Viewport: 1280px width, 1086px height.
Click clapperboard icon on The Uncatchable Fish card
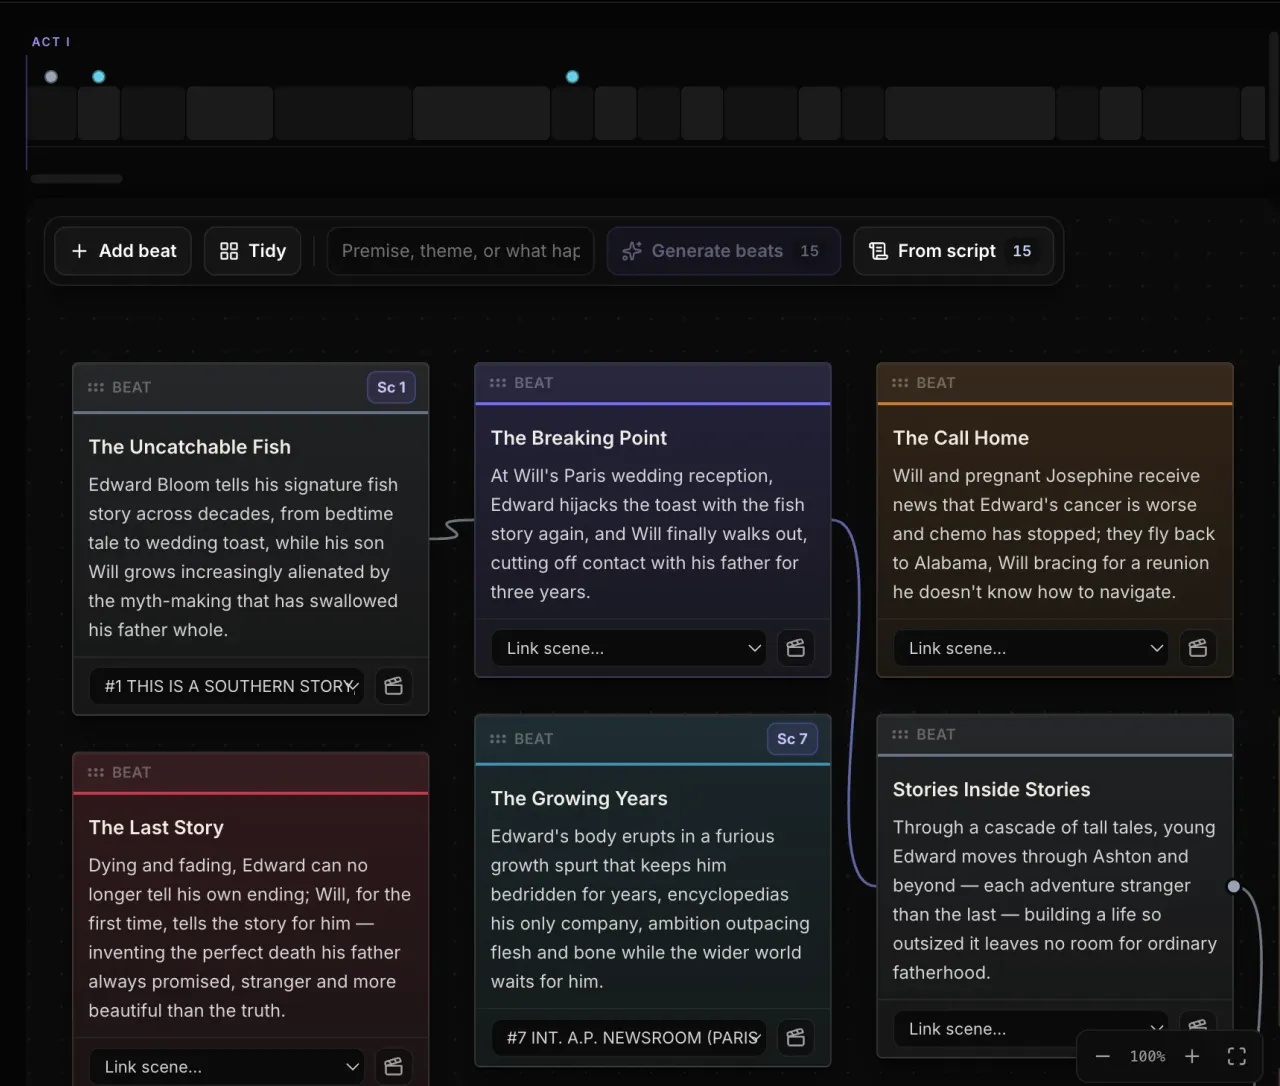tap(394, 686)
